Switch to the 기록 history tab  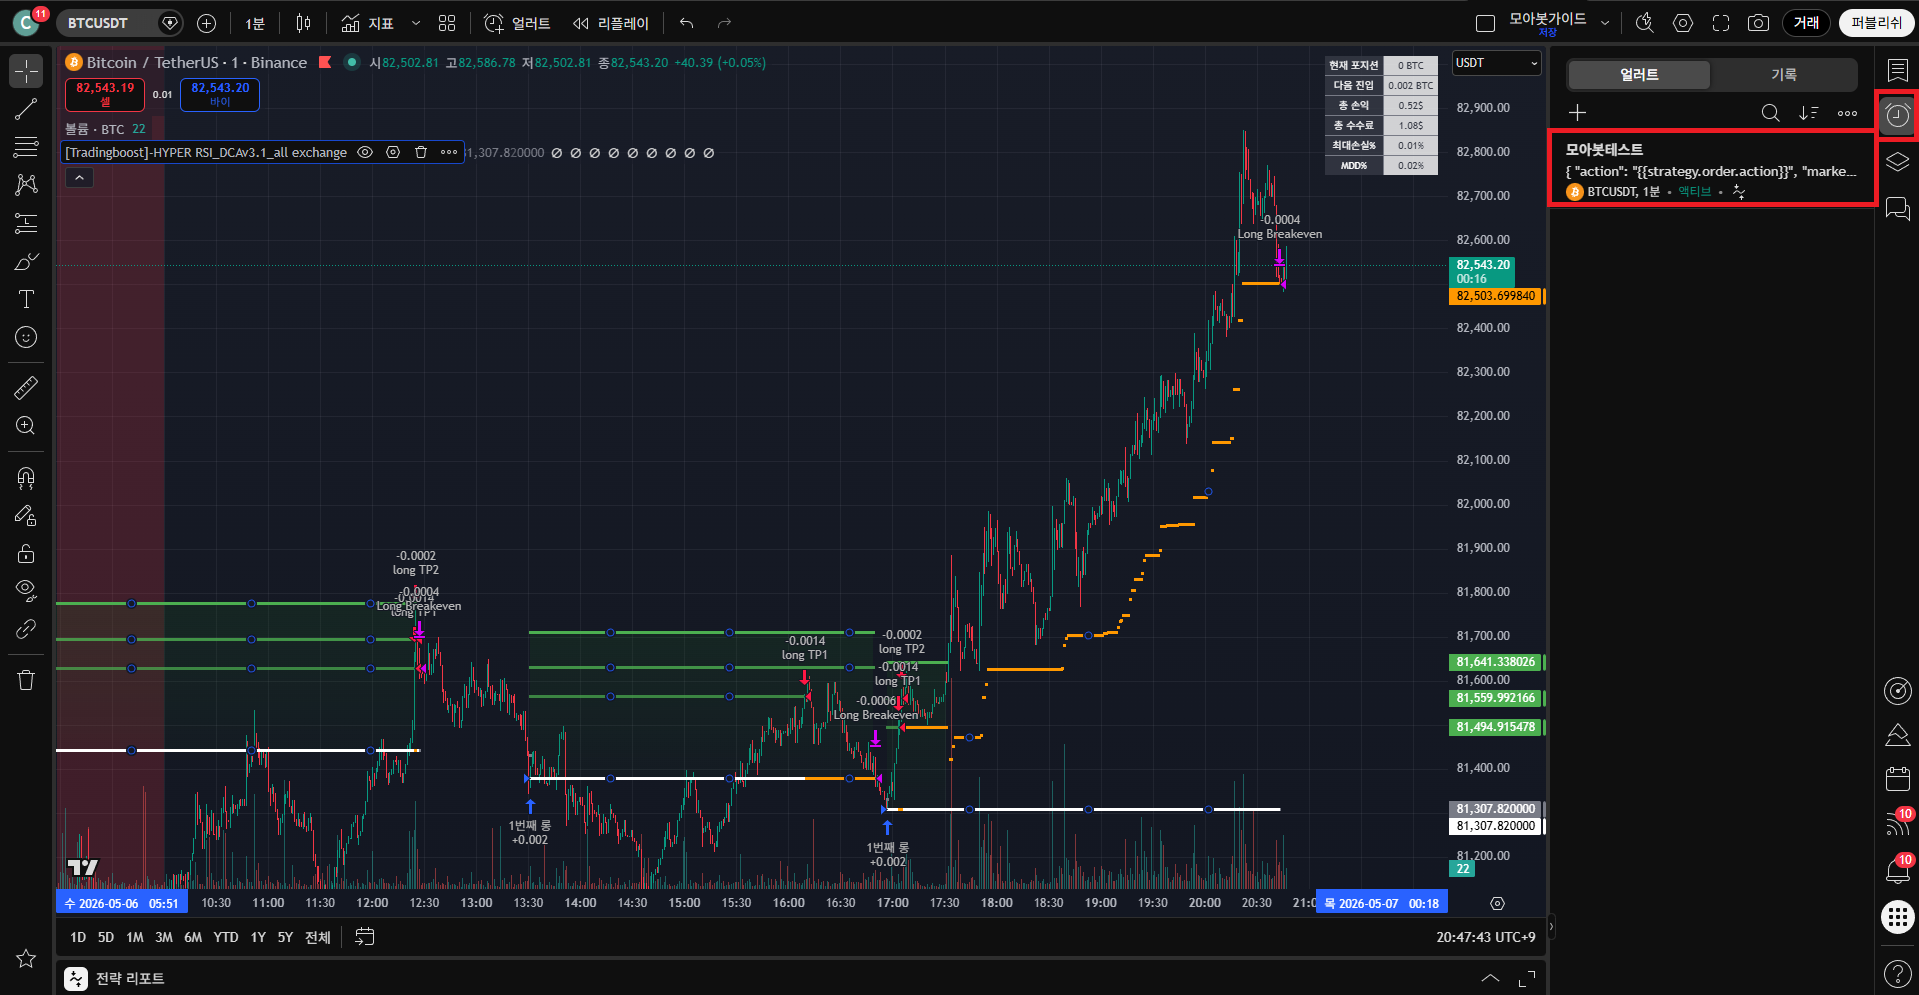click(1784, 75)
